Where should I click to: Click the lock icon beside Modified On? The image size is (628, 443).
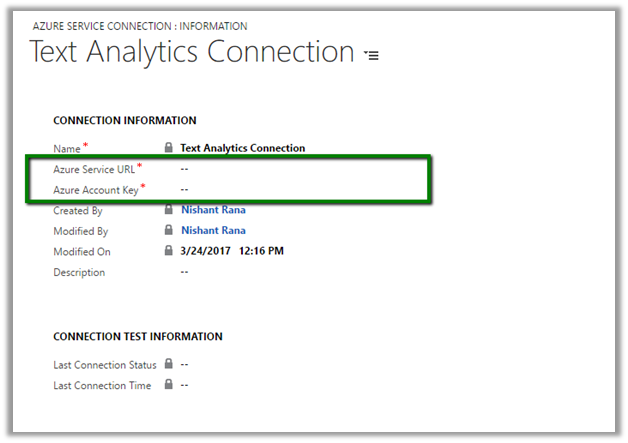click(x=169, y=251)
